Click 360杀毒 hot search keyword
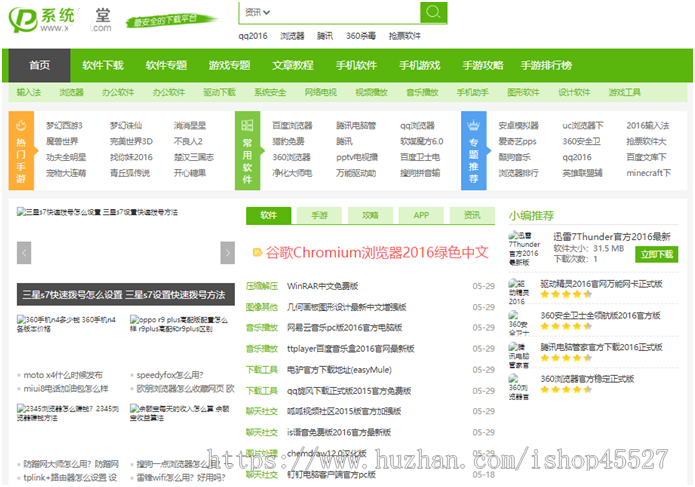Image resolution: width=695 pixels, height=487 pixels. tap(361, 36)
